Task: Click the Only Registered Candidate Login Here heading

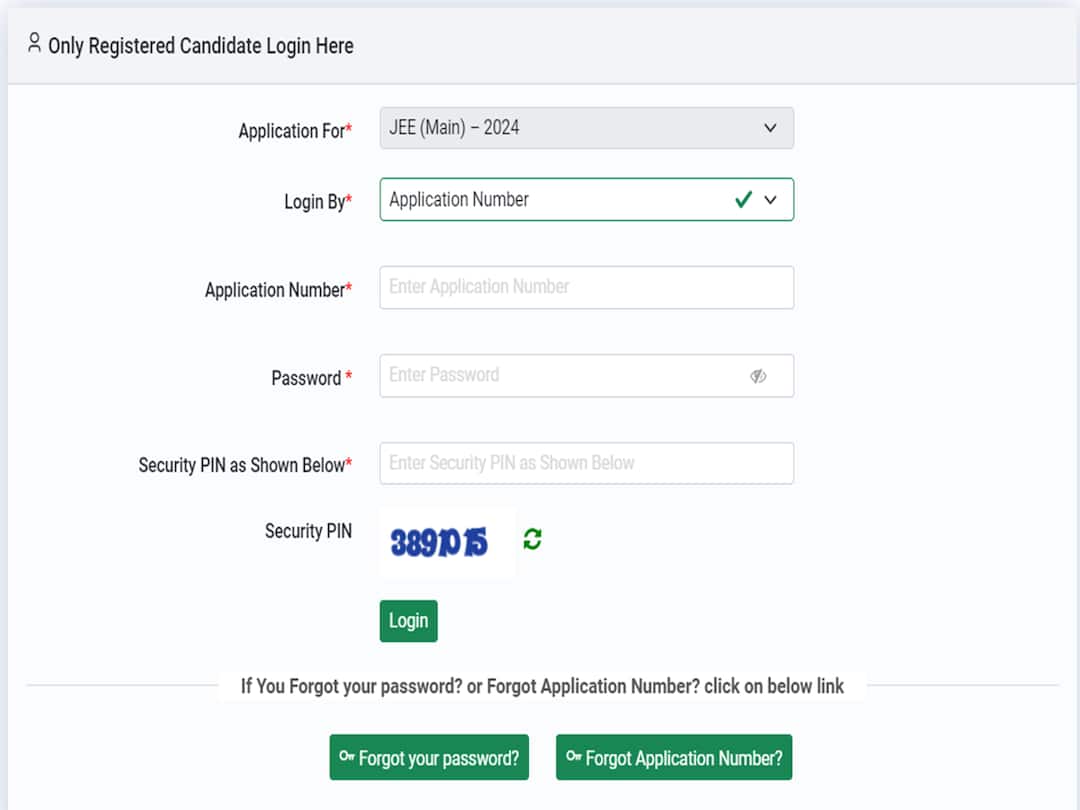Action: pyautogui.click(x=201, y=46)
